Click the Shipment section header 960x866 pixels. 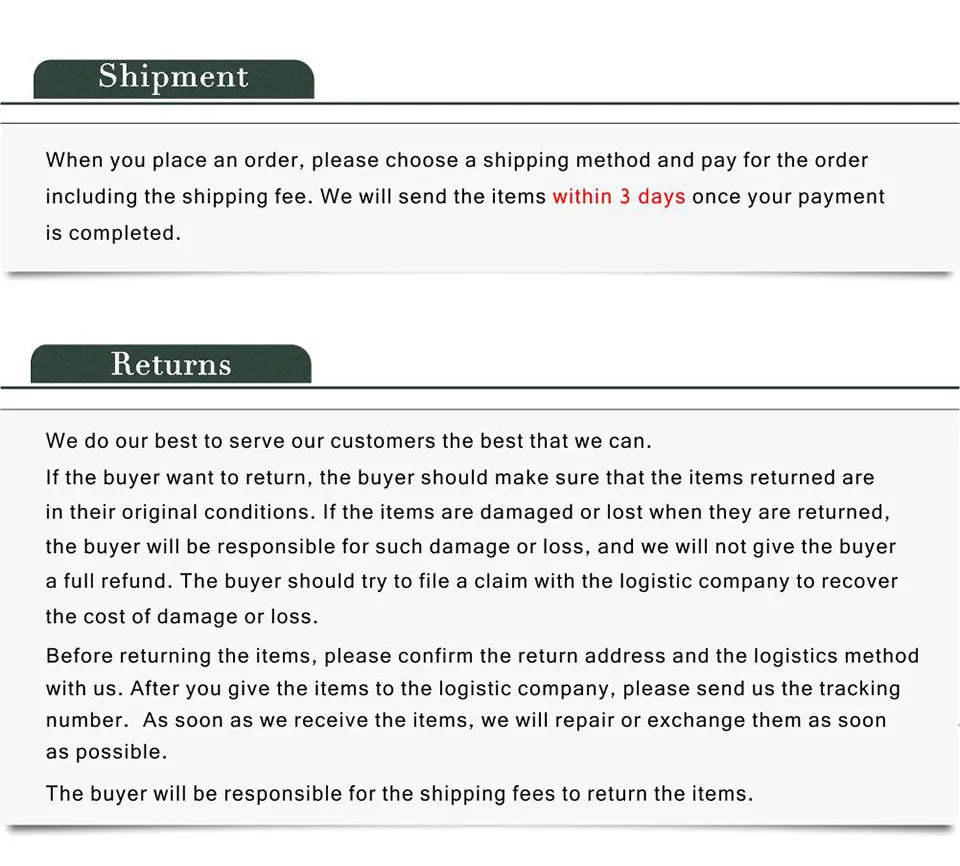pyautogui.click(x=173, y=77)
